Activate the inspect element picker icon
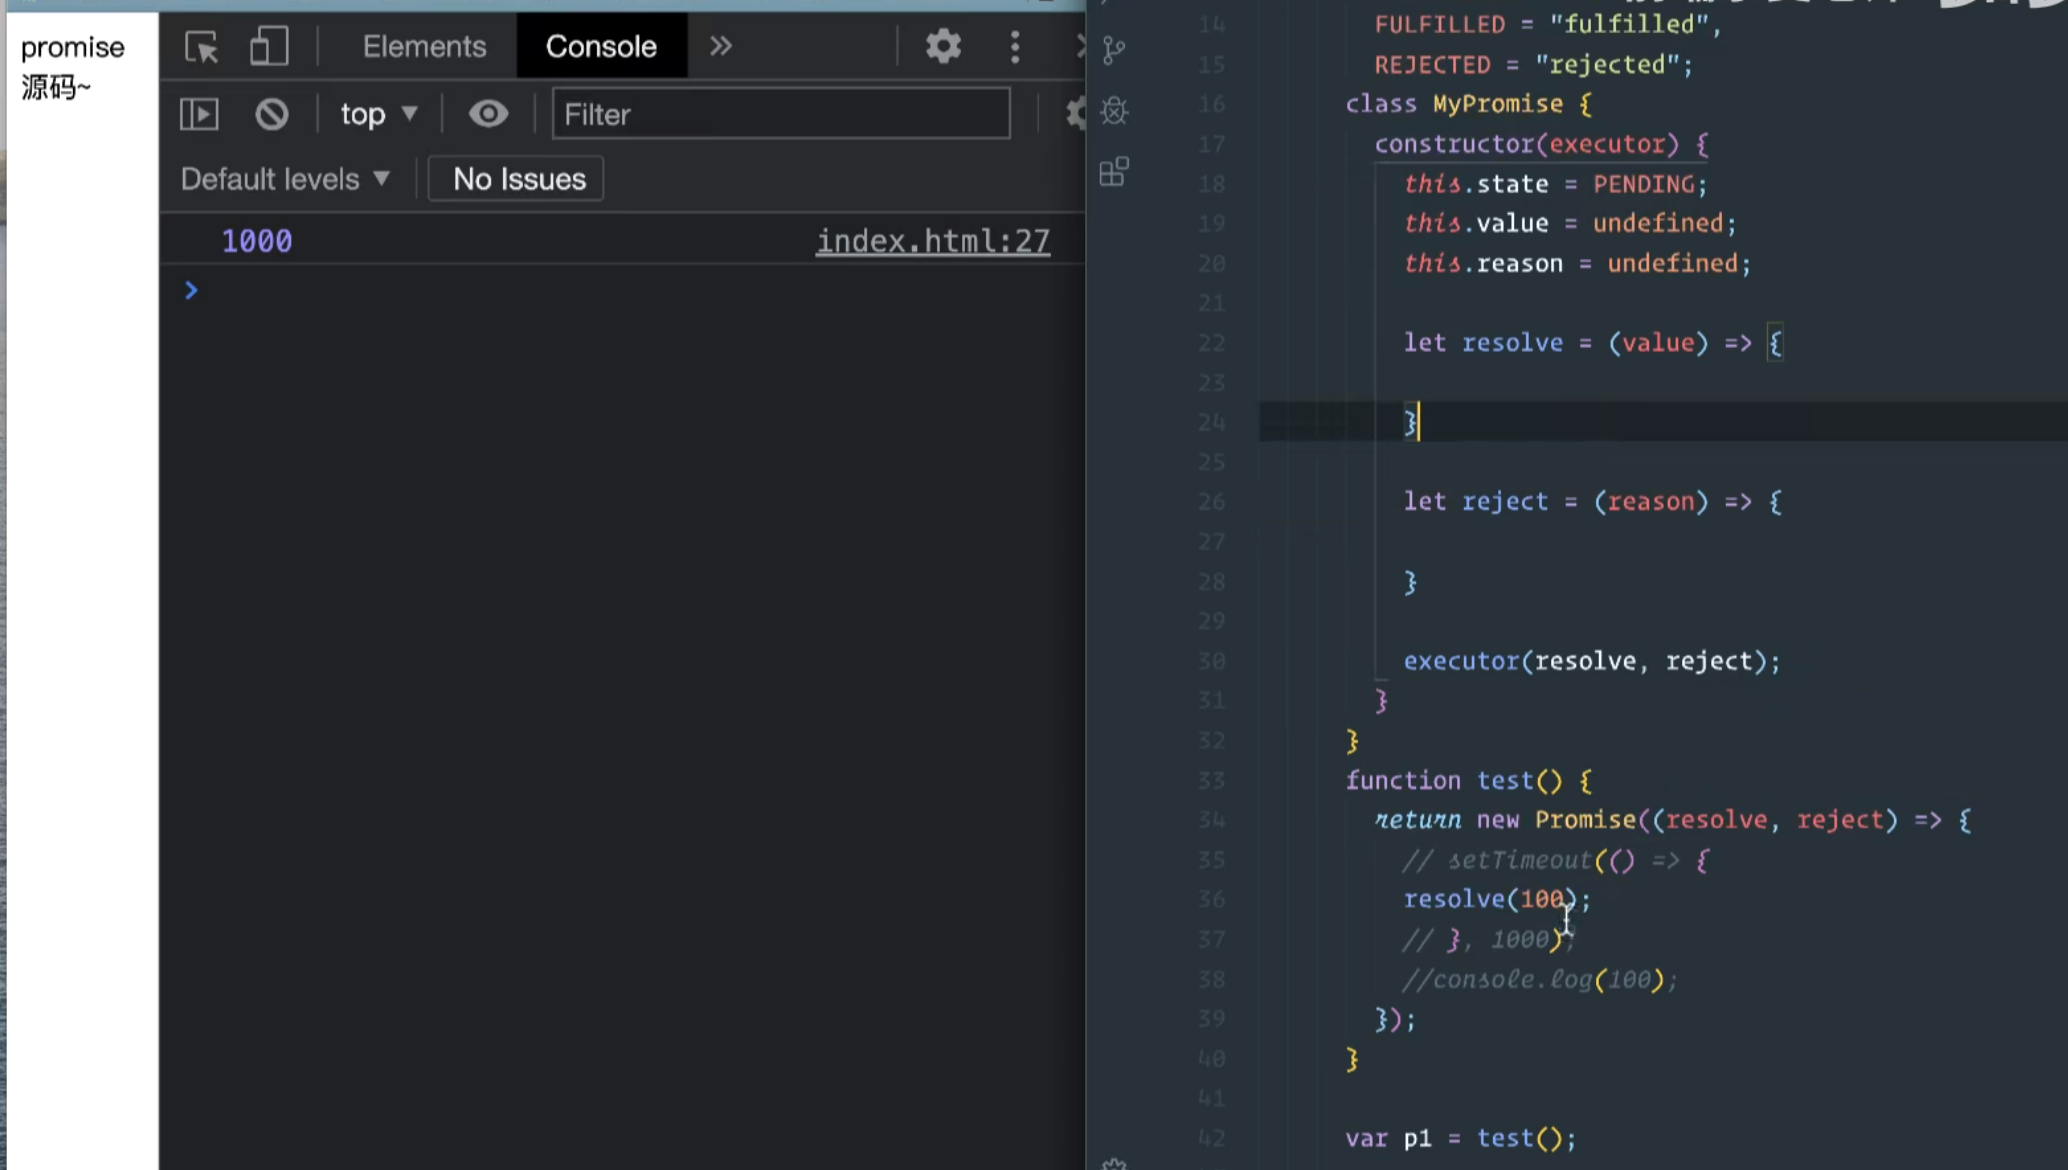Image resolution: width=2068 pixels, height=1170 pixels. [202, 47]
